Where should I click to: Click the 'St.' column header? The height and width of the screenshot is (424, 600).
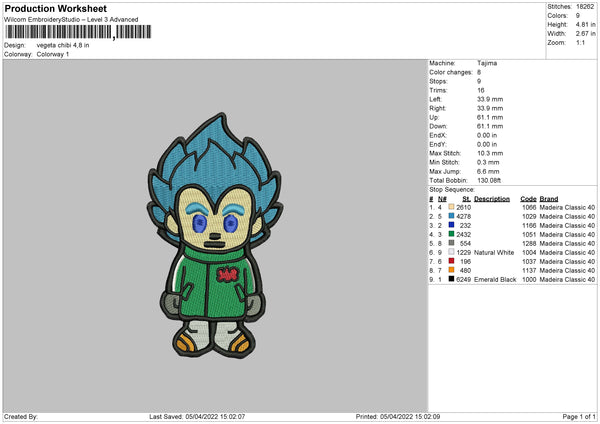(x=466, y=199)
